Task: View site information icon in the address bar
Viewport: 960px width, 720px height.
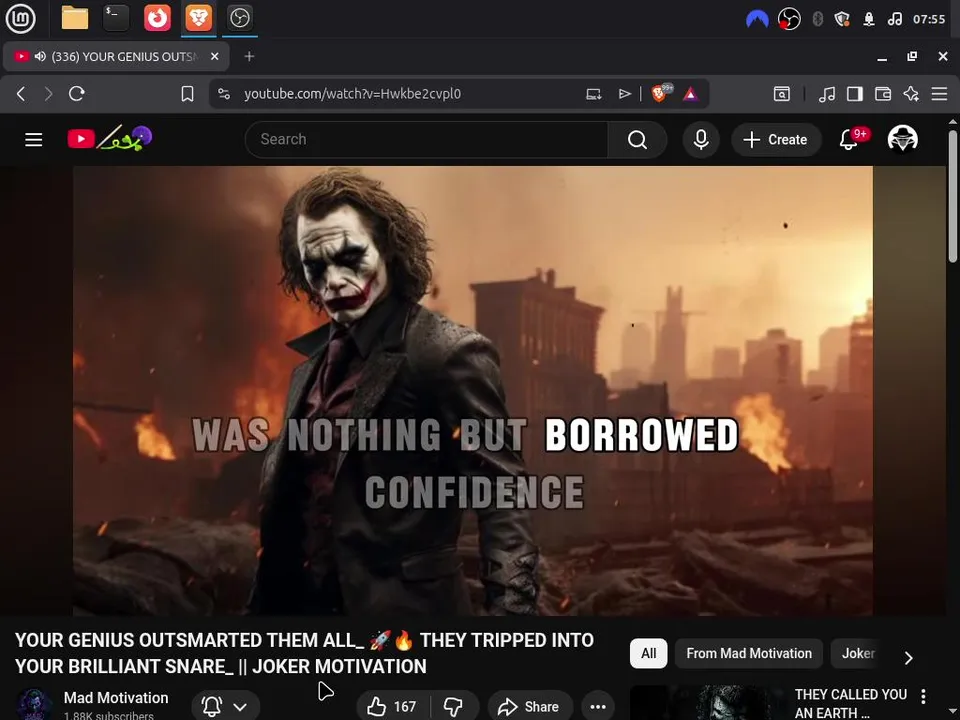Action: (x=224, y=94)
